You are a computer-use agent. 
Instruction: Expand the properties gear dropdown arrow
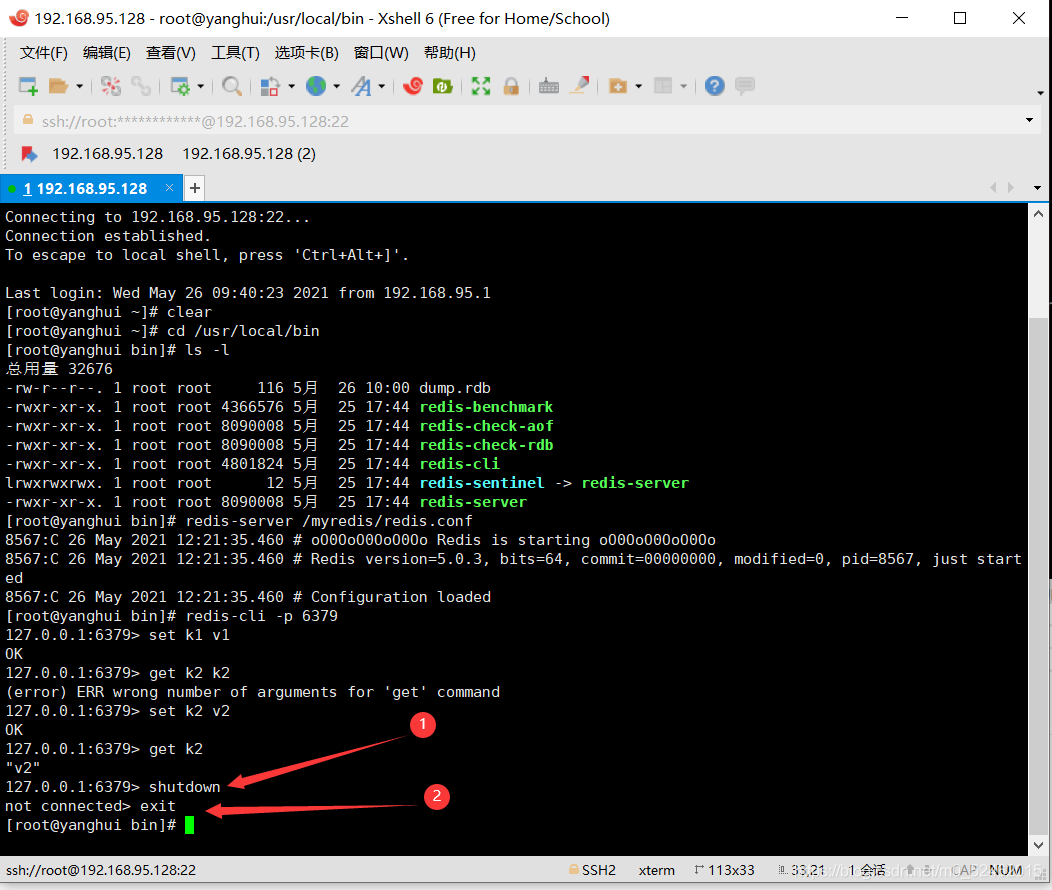pos(201,87)
